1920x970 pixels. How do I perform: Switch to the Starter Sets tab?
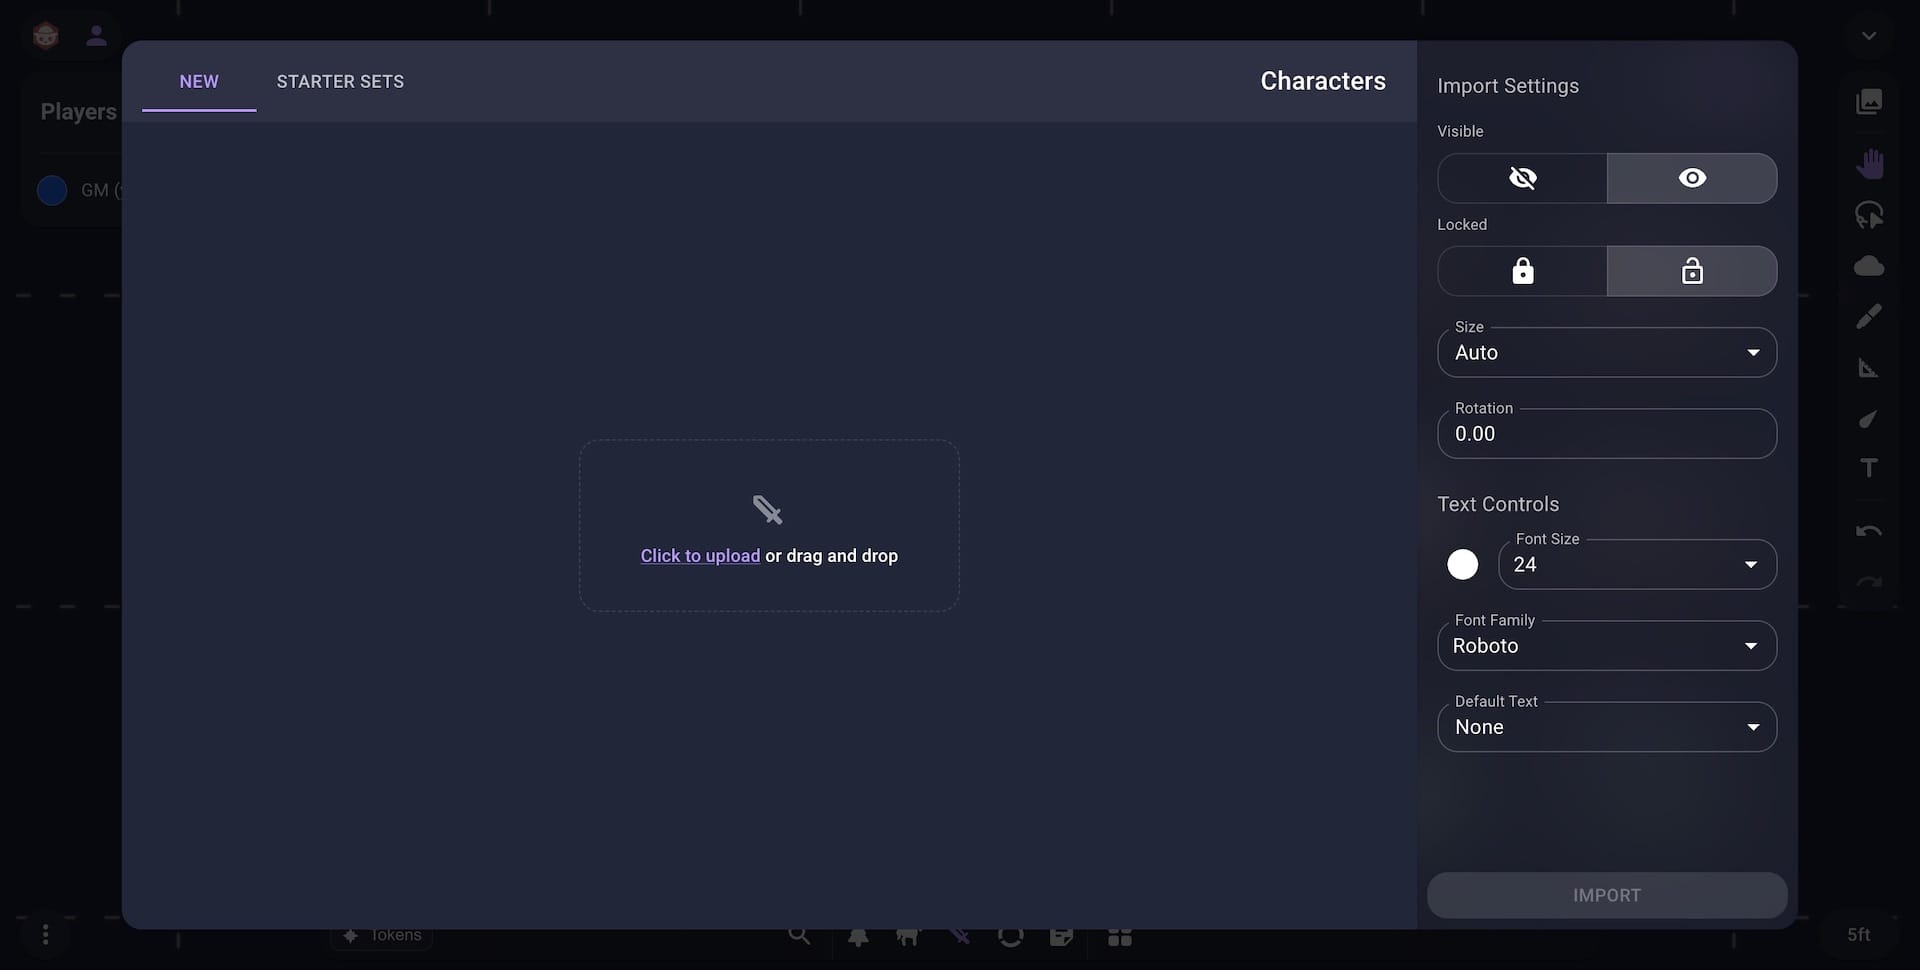[340, 81]
